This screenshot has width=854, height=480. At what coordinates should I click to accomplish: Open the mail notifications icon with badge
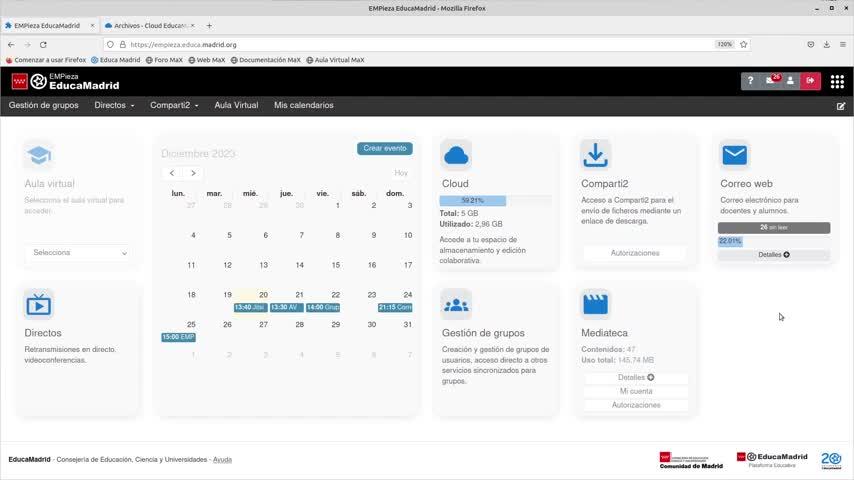point(771,81)
